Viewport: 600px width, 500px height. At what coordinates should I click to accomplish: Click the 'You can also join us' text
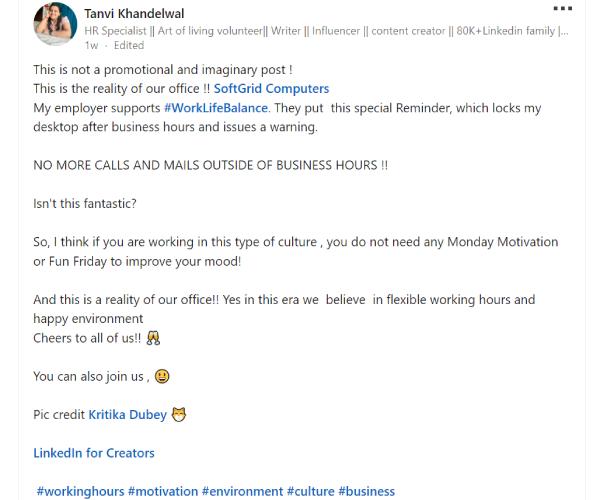pyautogui.click(x=91, y=376)
